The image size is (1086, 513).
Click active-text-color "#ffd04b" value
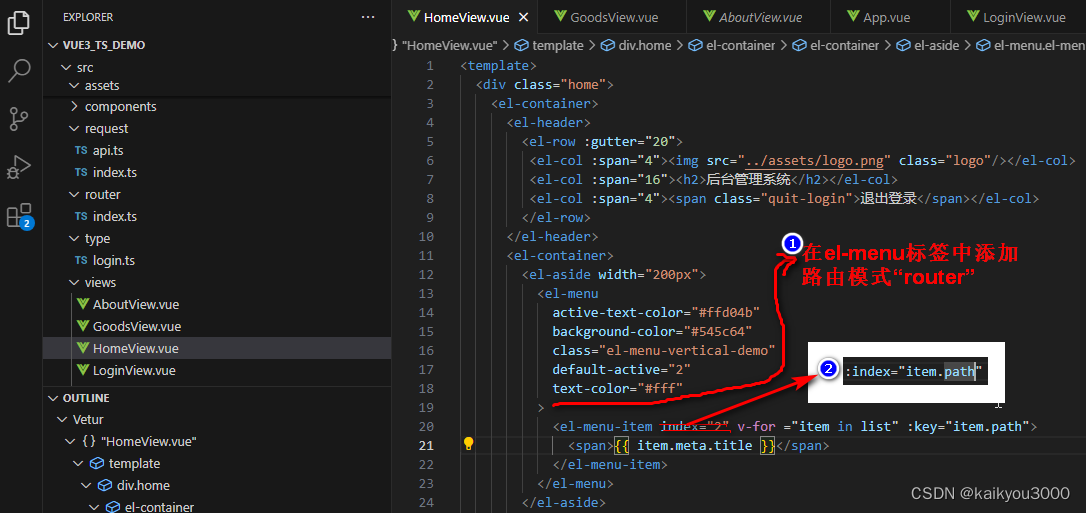(726, 312)
